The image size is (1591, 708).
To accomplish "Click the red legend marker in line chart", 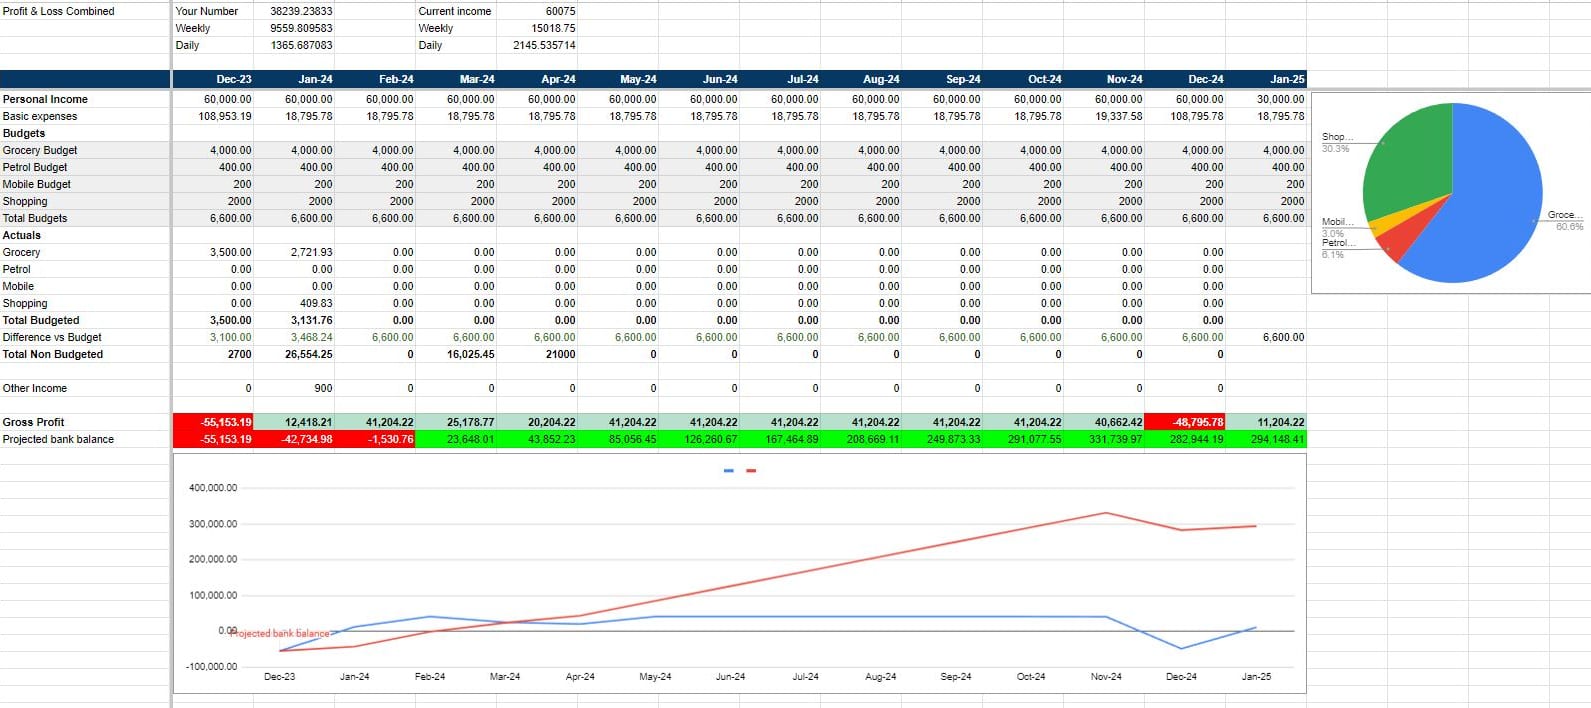I will pos(751,471).
